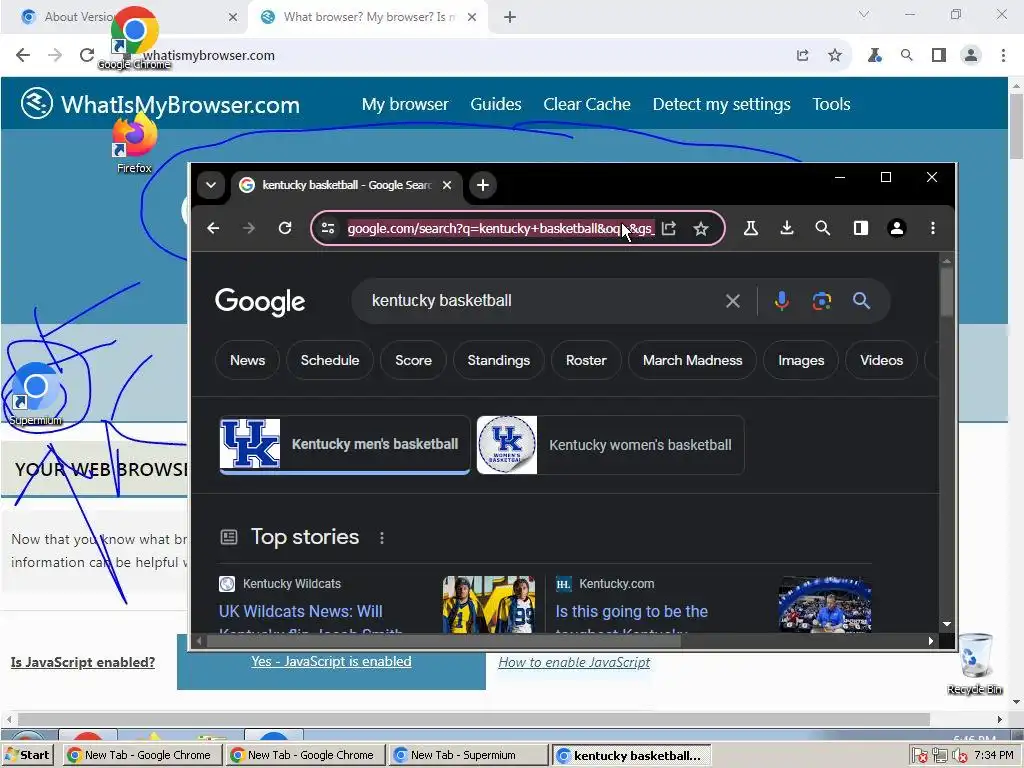The height and width of the screenshot is (768, 1024).
Task: Click the forward arrow in the Supermium window
Action: tap(249, 228)
